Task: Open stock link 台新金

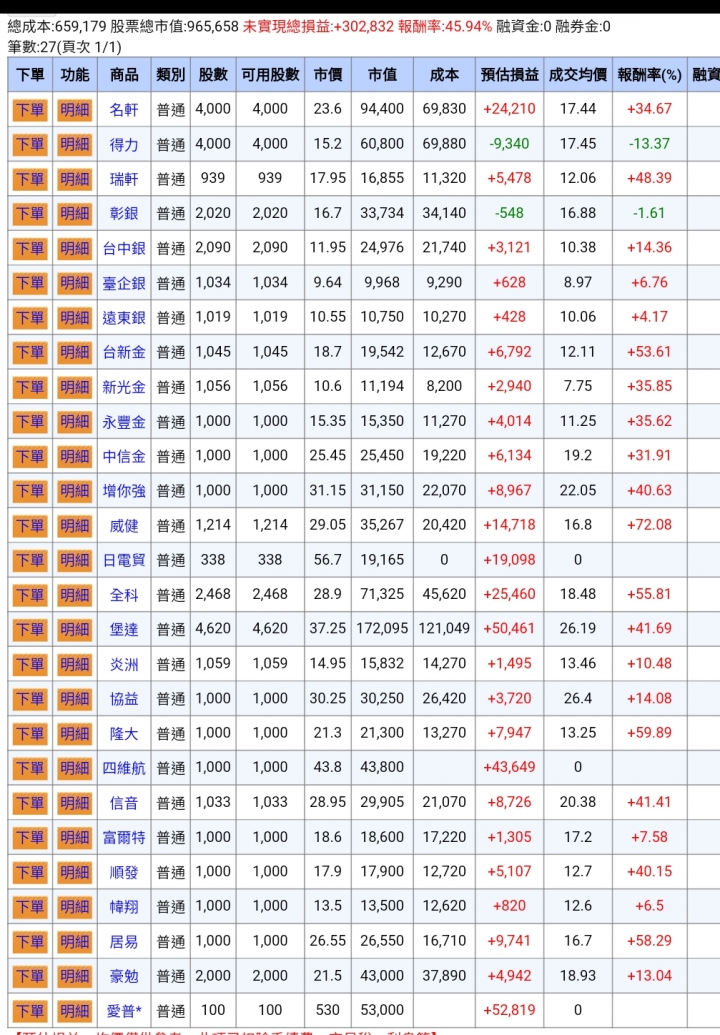Action: coord(124,352)
